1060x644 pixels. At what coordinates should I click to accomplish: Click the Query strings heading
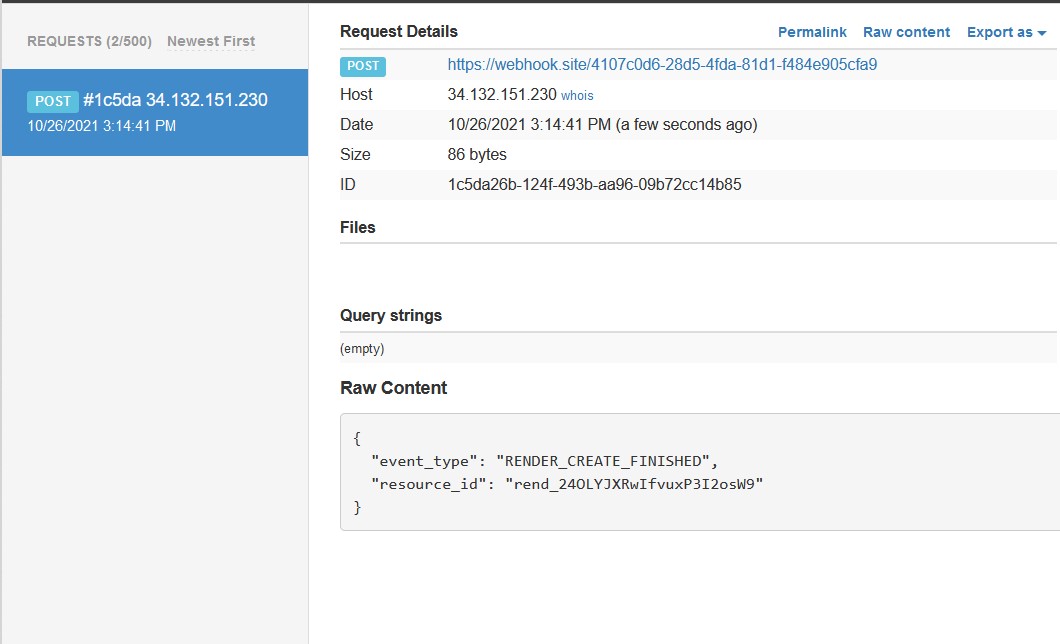[x=391, y=316]
